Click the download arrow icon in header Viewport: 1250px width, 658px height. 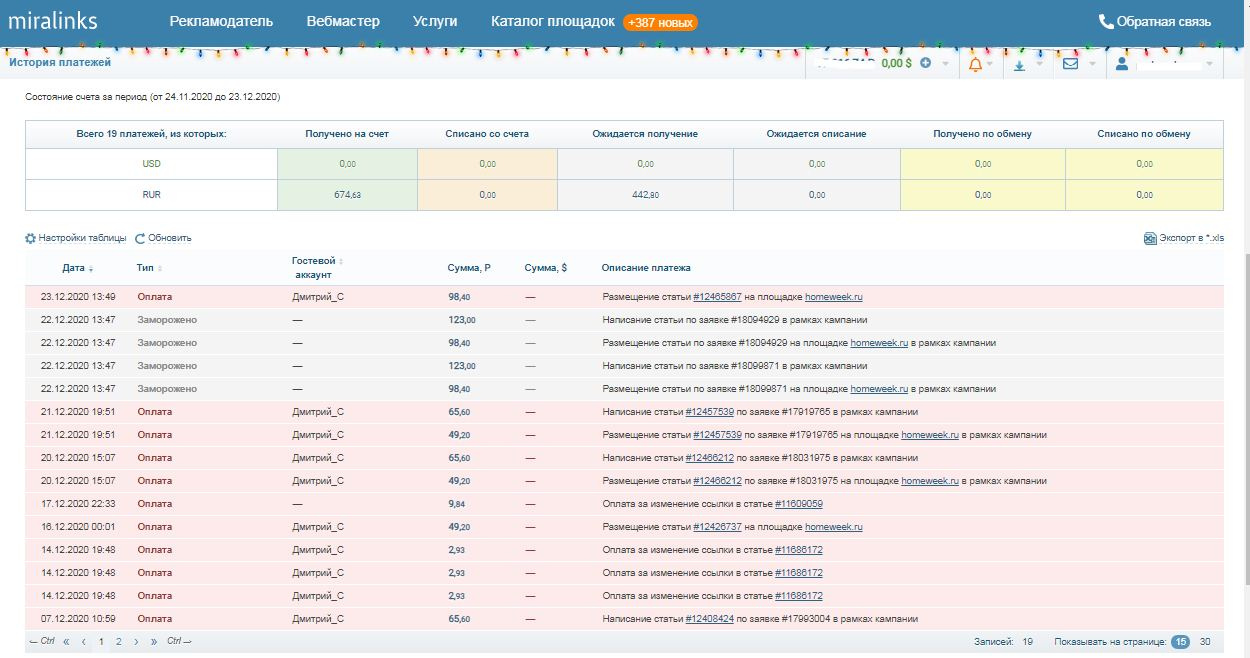pyautogui.click(x=1019, y=64)
